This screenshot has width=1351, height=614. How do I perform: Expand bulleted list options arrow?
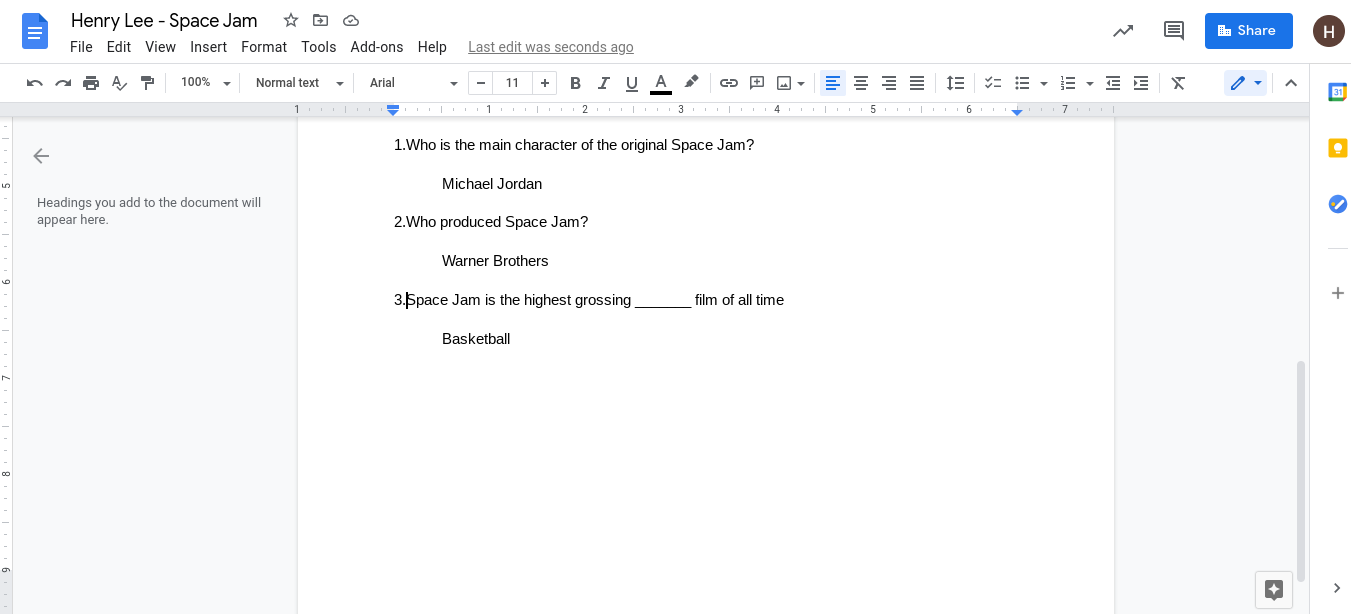point(1044,83)
